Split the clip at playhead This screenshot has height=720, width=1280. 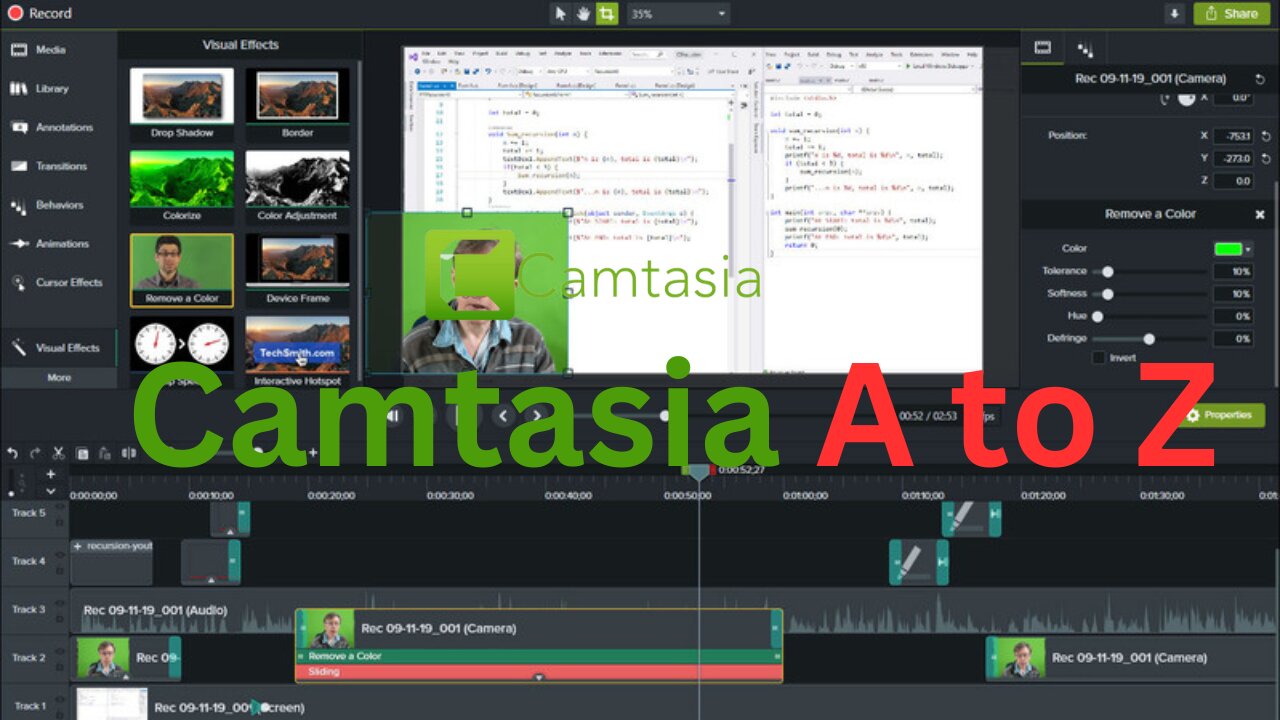tap(128, 453)
